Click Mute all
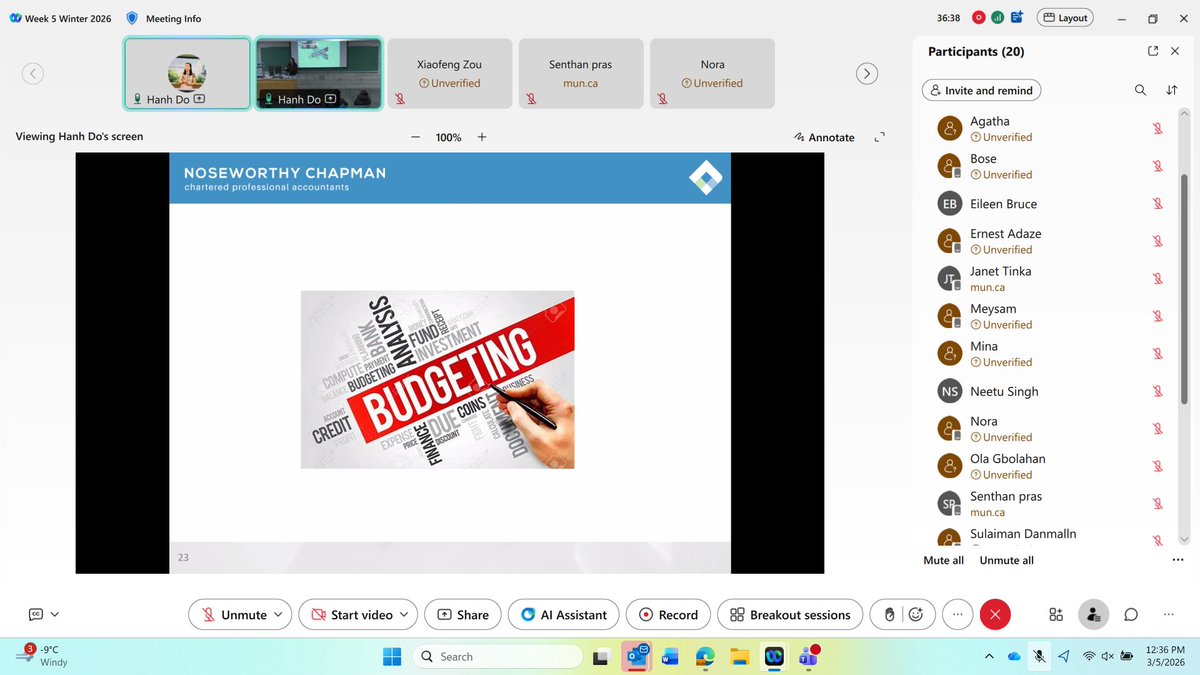 tap(944, 560)
